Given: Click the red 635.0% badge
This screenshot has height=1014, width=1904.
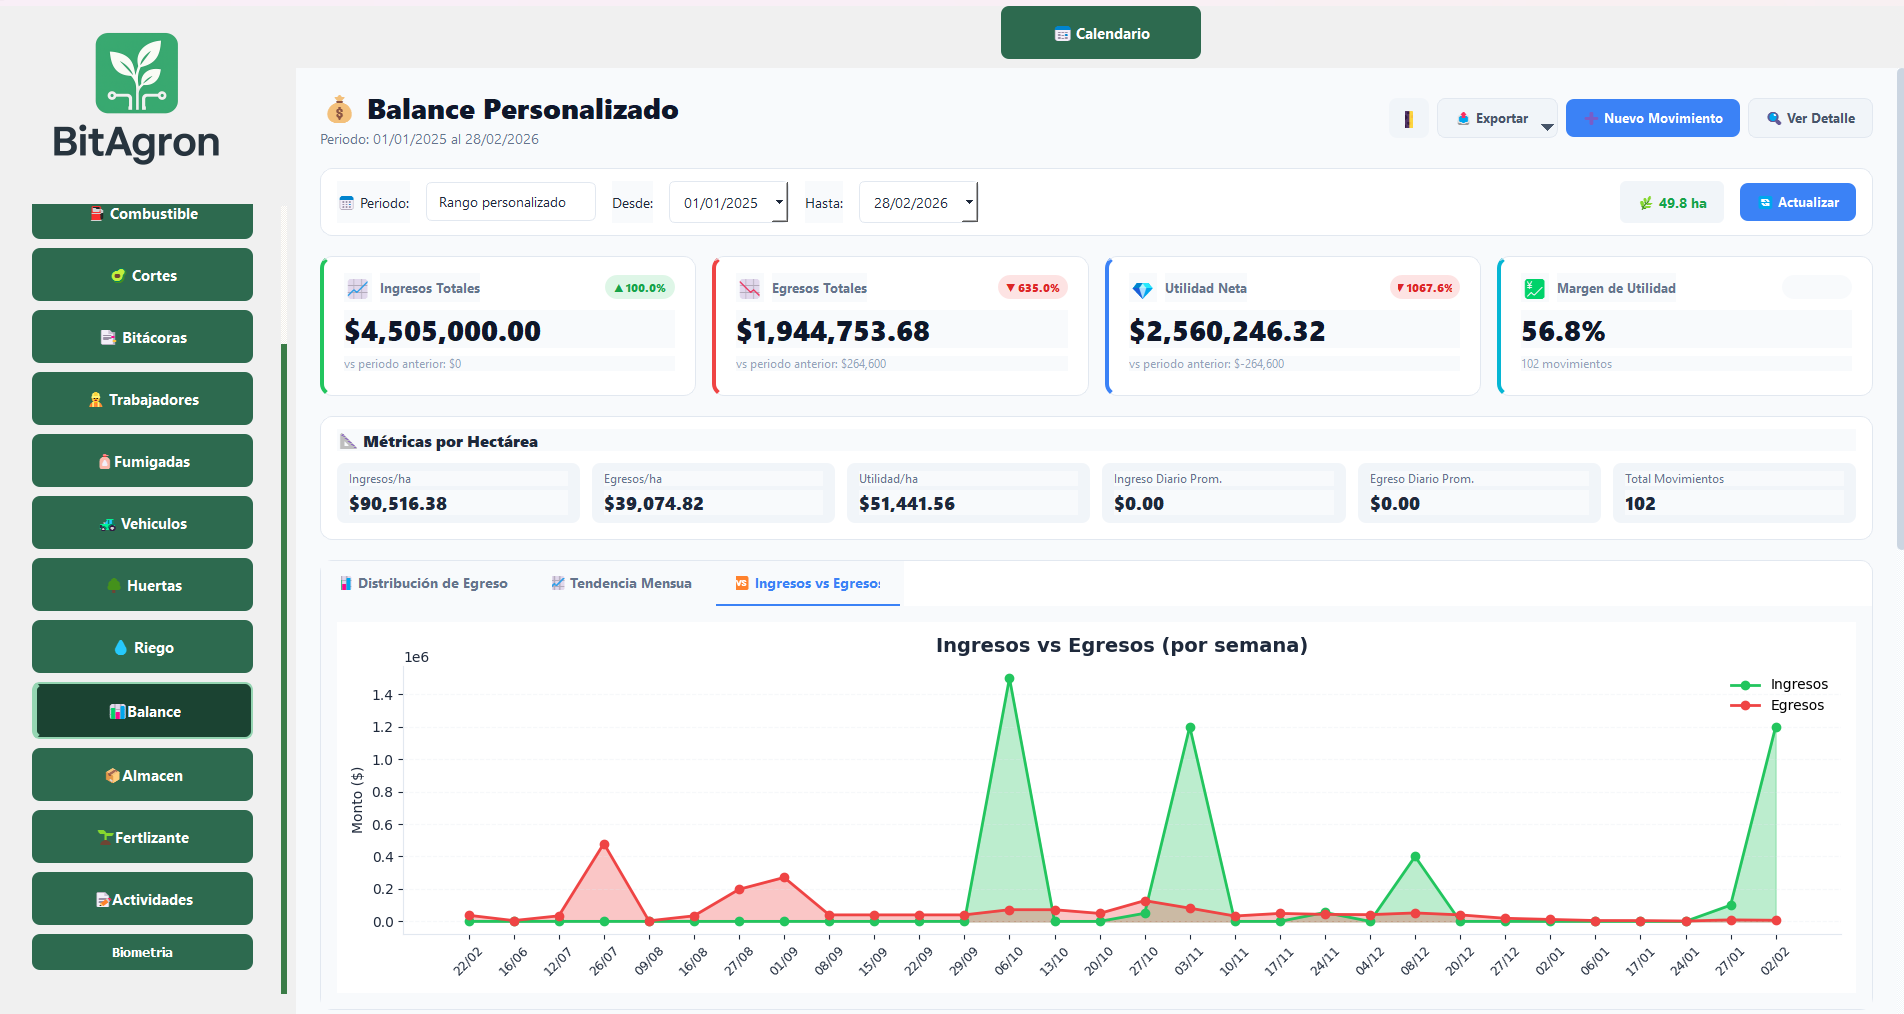Looking at the screenshot, I should click(x=1033, y=288).
